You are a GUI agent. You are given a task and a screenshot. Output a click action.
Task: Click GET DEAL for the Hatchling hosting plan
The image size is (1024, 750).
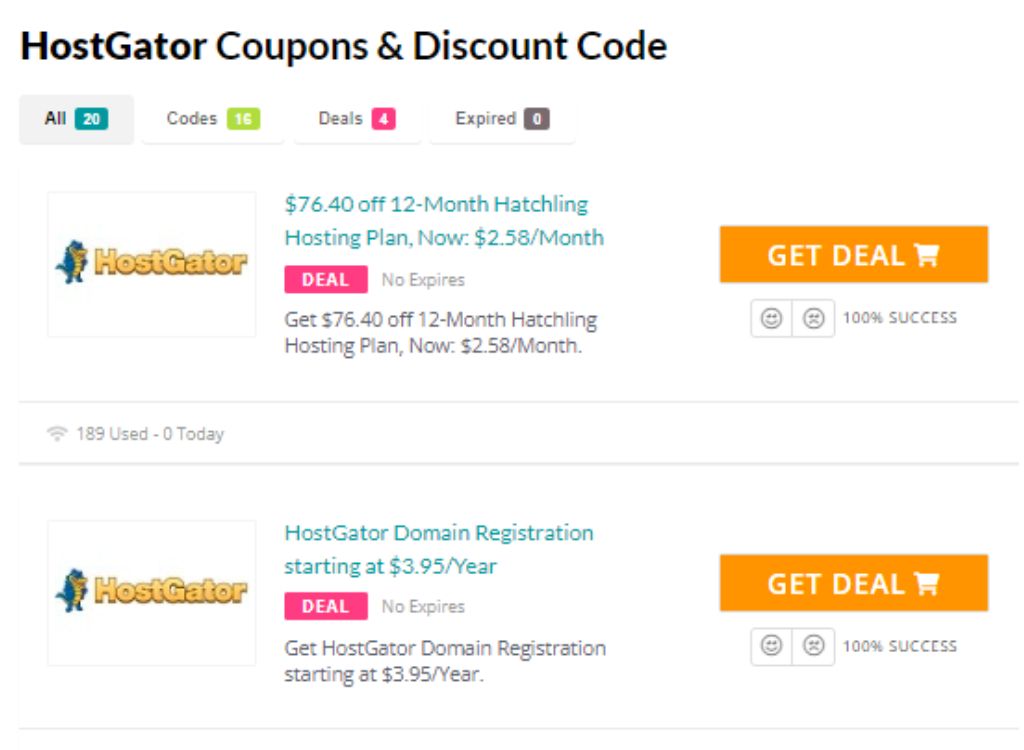pos(853,257)
